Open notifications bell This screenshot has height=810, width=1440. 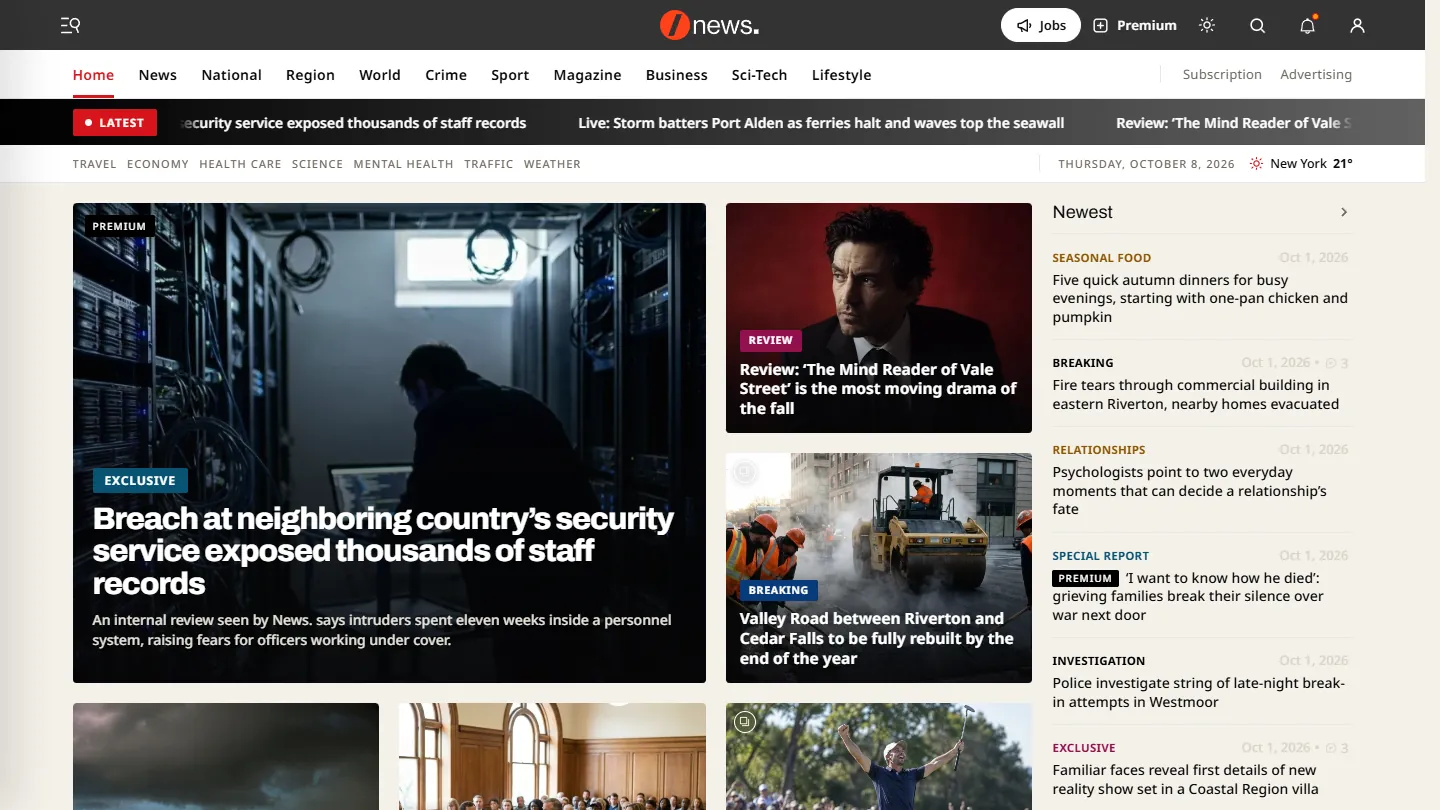click(1308, 25)
